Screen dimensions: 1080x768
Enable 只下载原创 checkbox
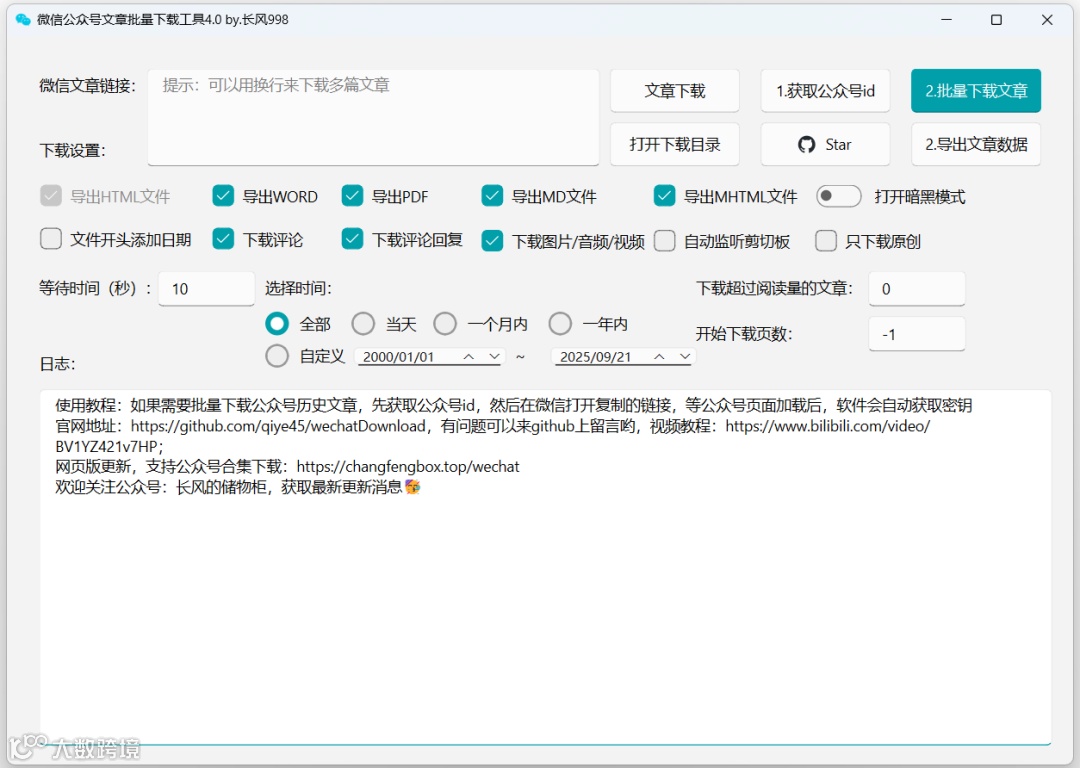coord(826,241)
